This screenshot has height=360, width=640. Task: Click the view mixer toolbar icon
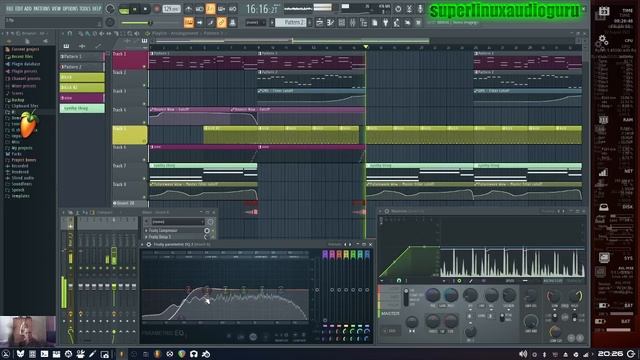coord(352,23)
